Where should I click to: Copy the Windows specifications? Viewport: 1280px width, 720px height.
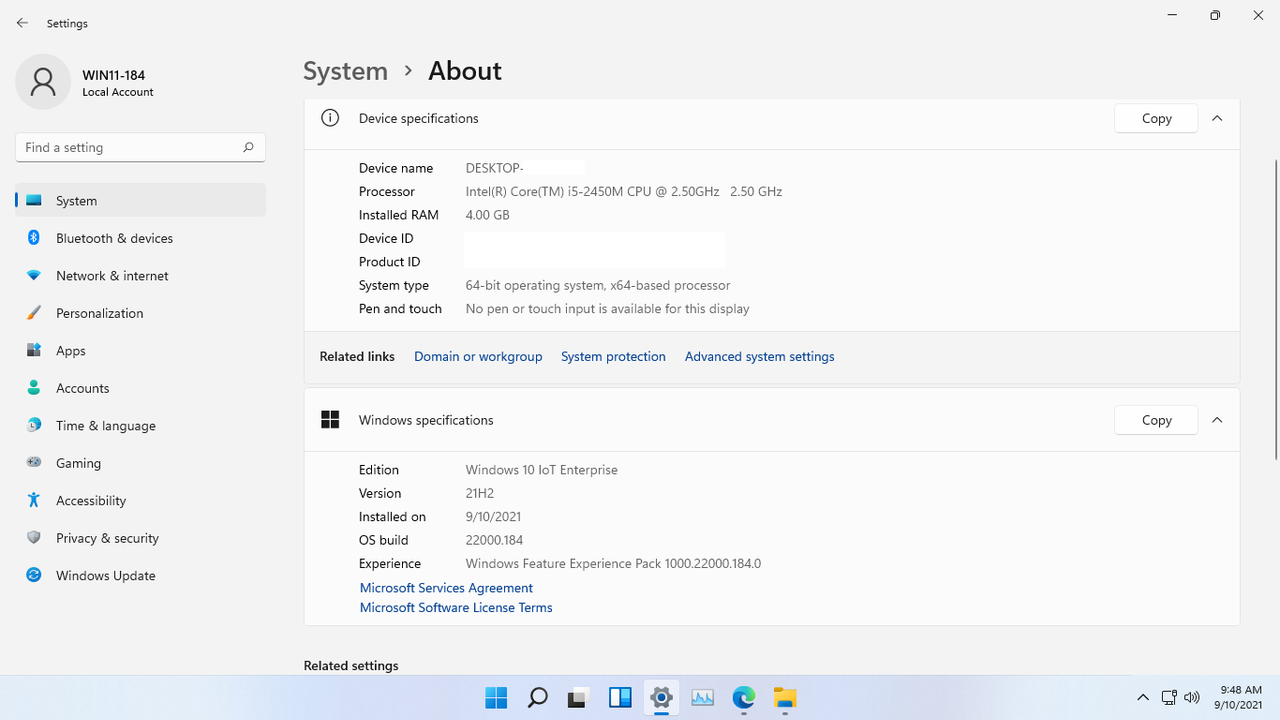pyautogui.click(x=1156, y=420)
